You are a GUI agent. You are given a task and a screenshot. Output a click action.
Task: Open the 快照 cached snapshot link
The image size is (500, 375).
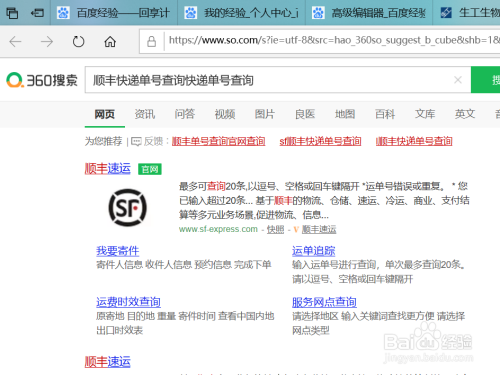[x=275, y=229]
